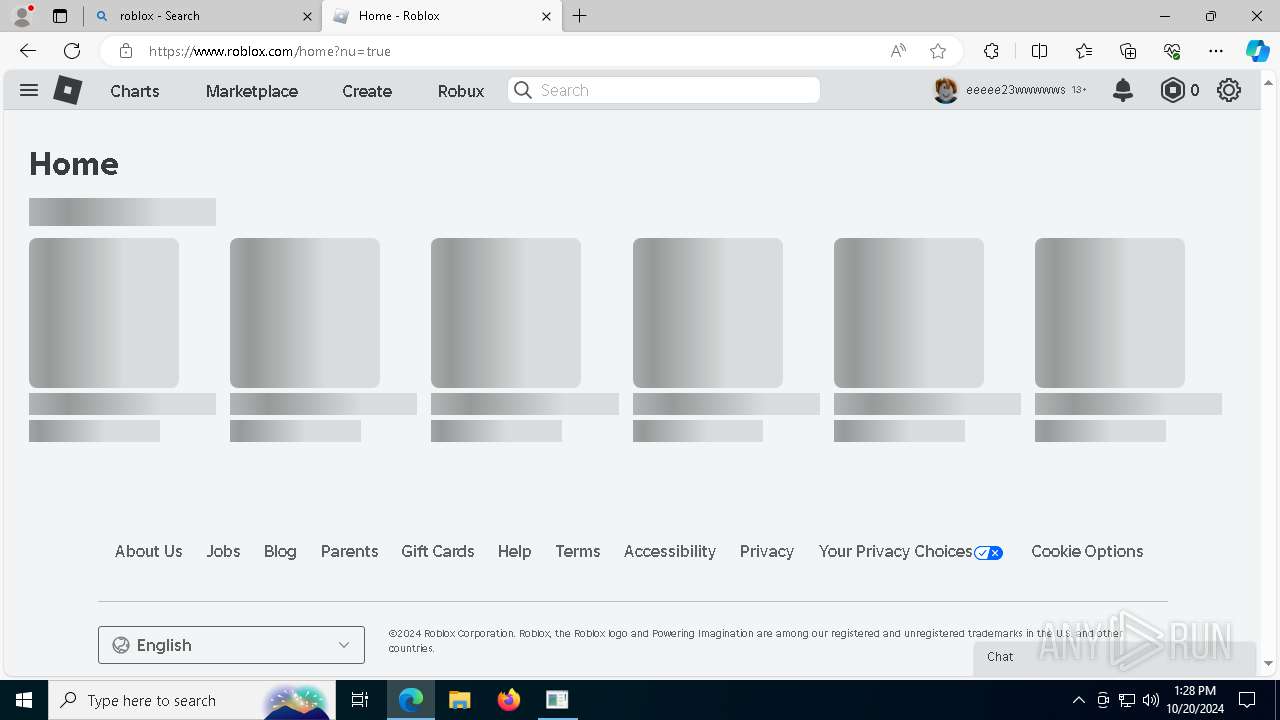Screen dimensions: 1280x720
Task: Add this page to favorites
Action: point(938,51)
